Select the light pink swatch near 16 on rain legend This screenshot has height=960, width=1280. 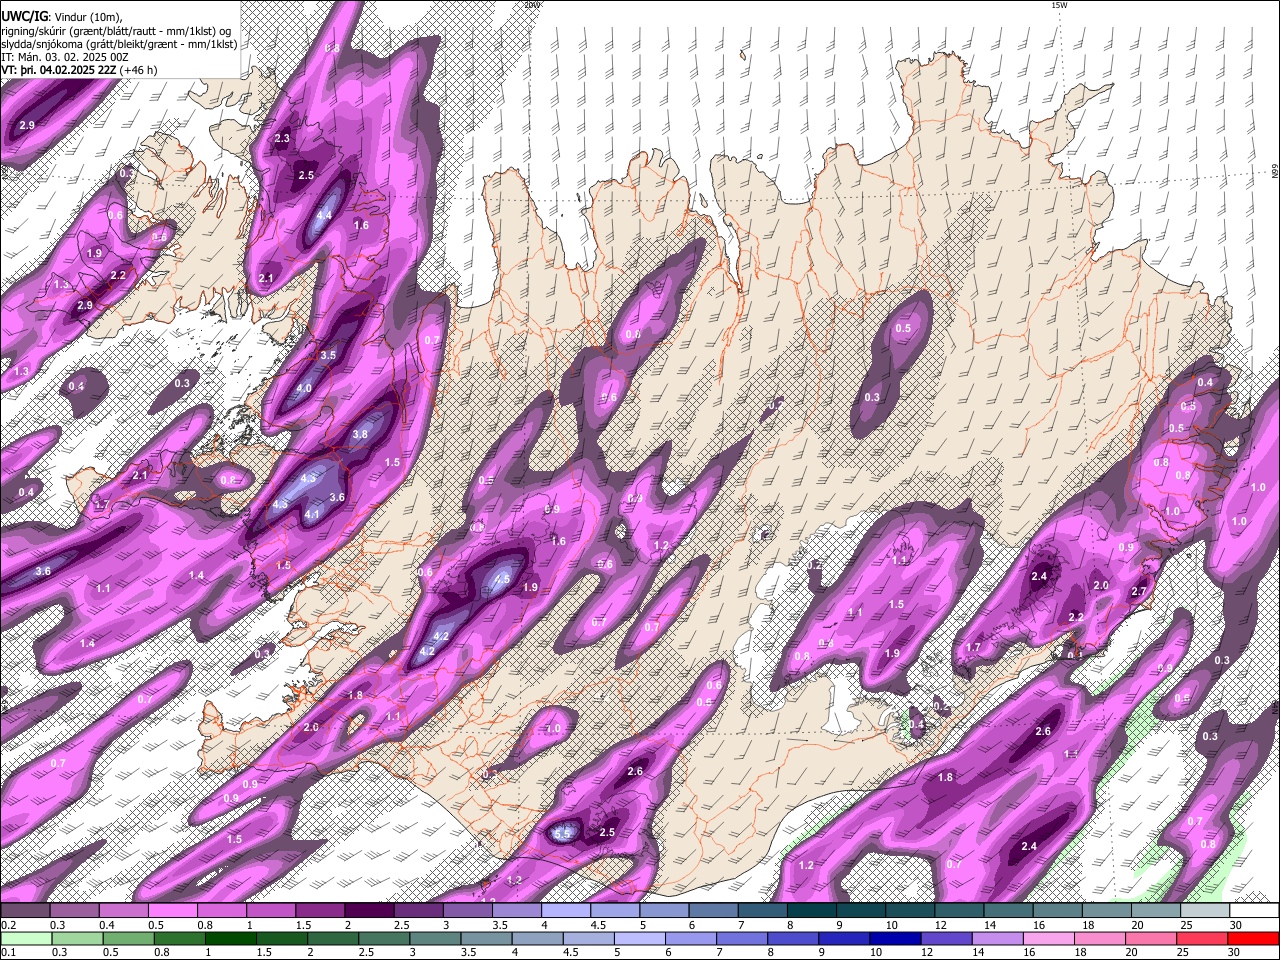click(x=1049, y=938)
